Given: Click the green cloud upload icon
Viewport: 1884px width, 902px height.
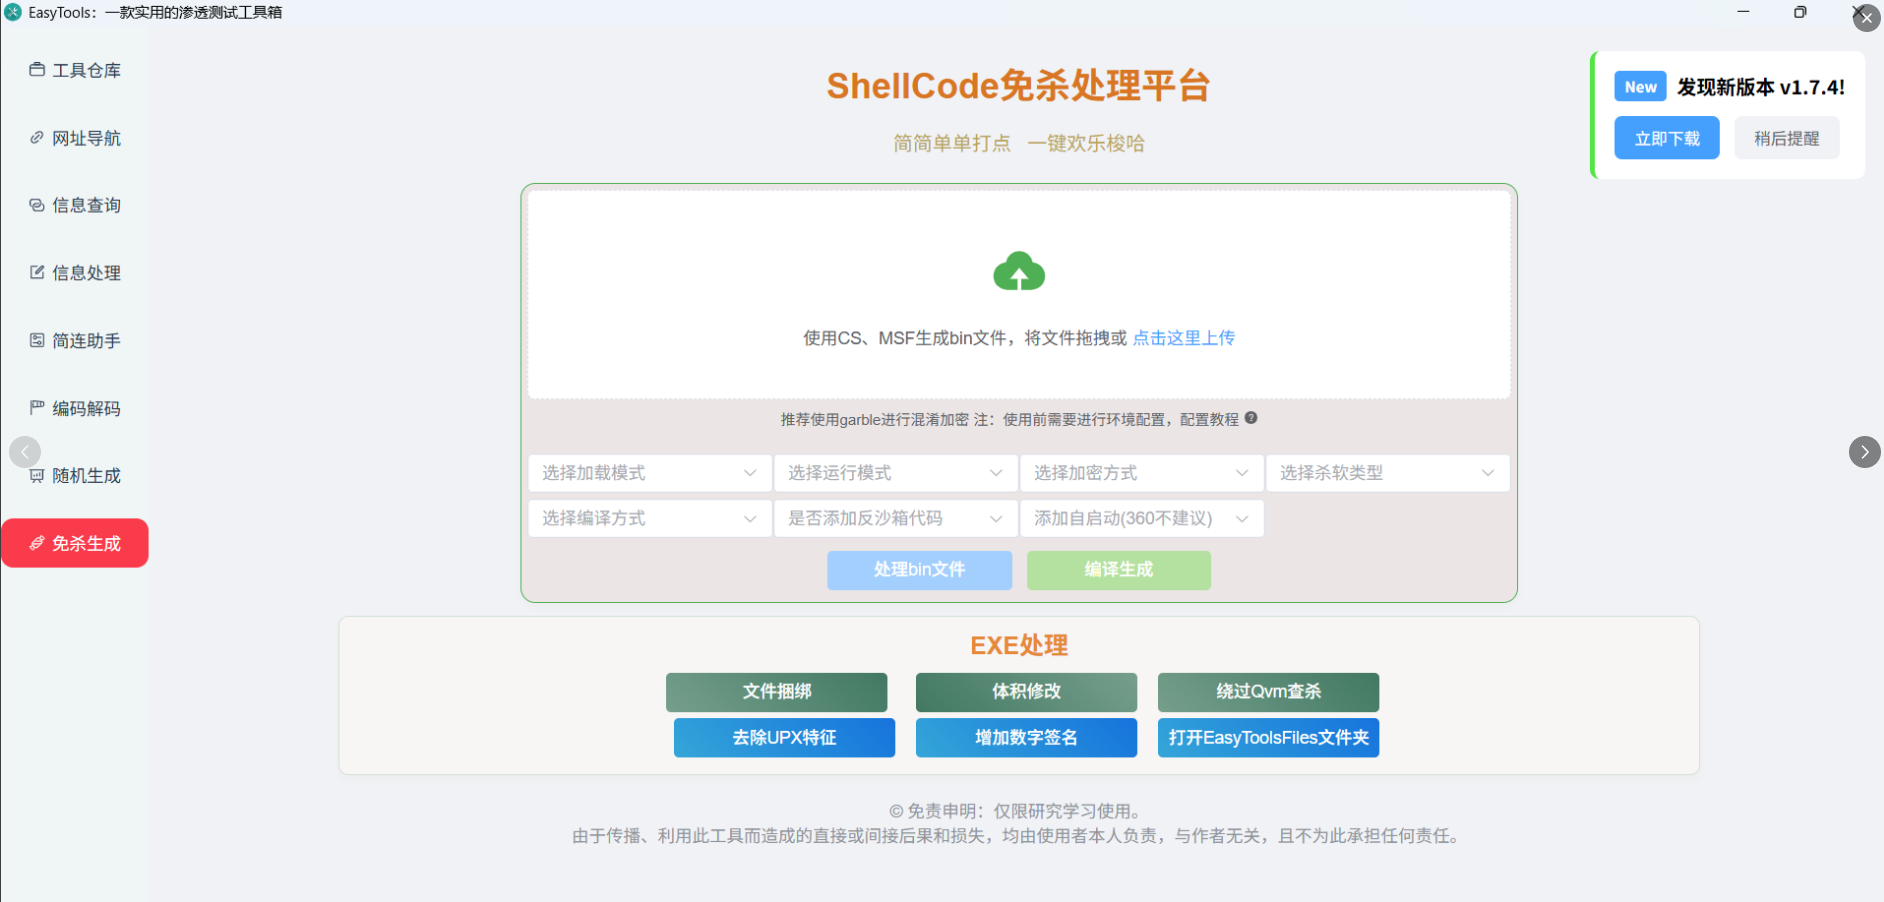Looking at the screenshot, I should [x=1019, y=271].
